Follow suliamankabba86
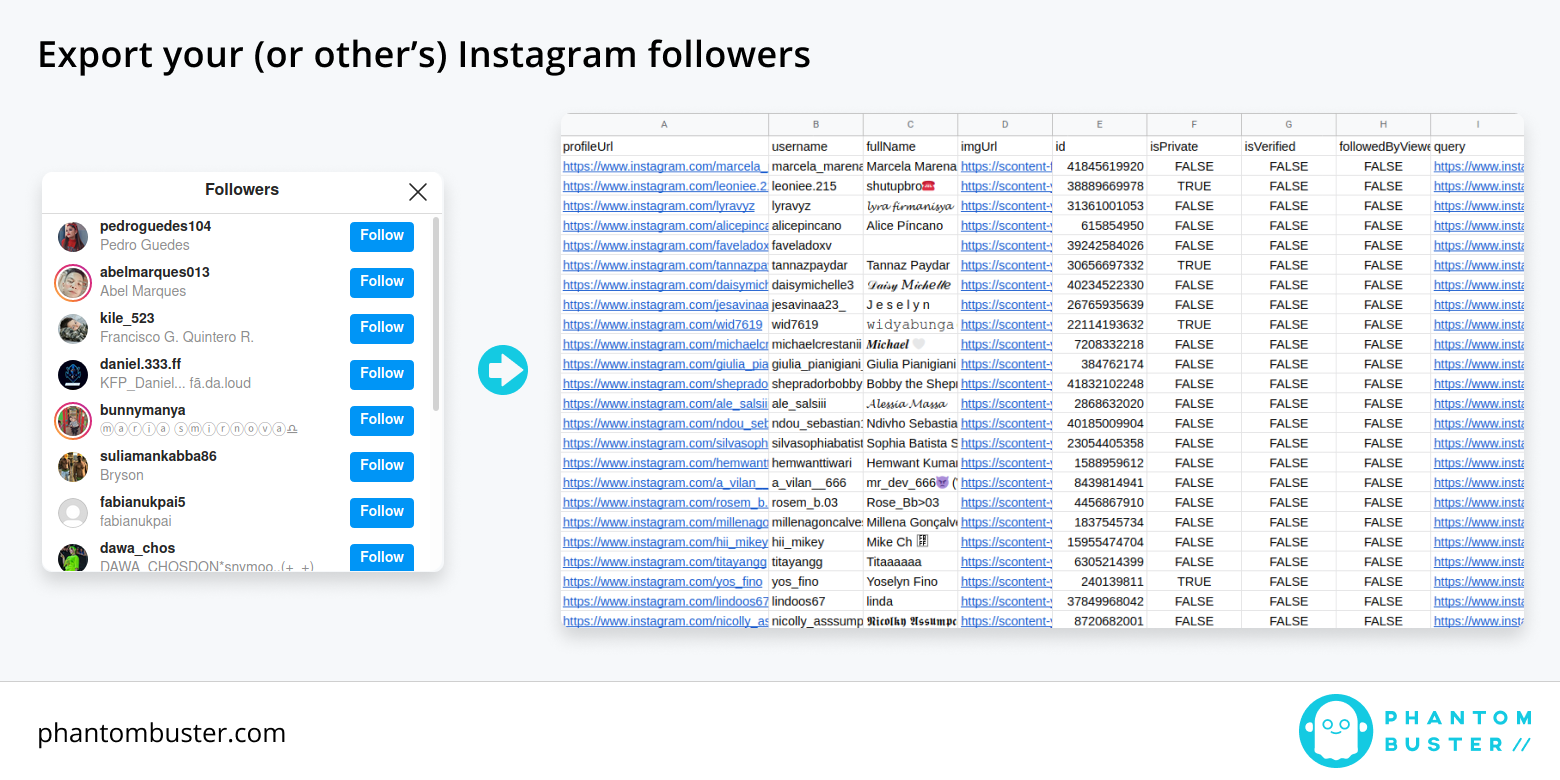This screenshot has height=780, width=1560. pos(382,467)
